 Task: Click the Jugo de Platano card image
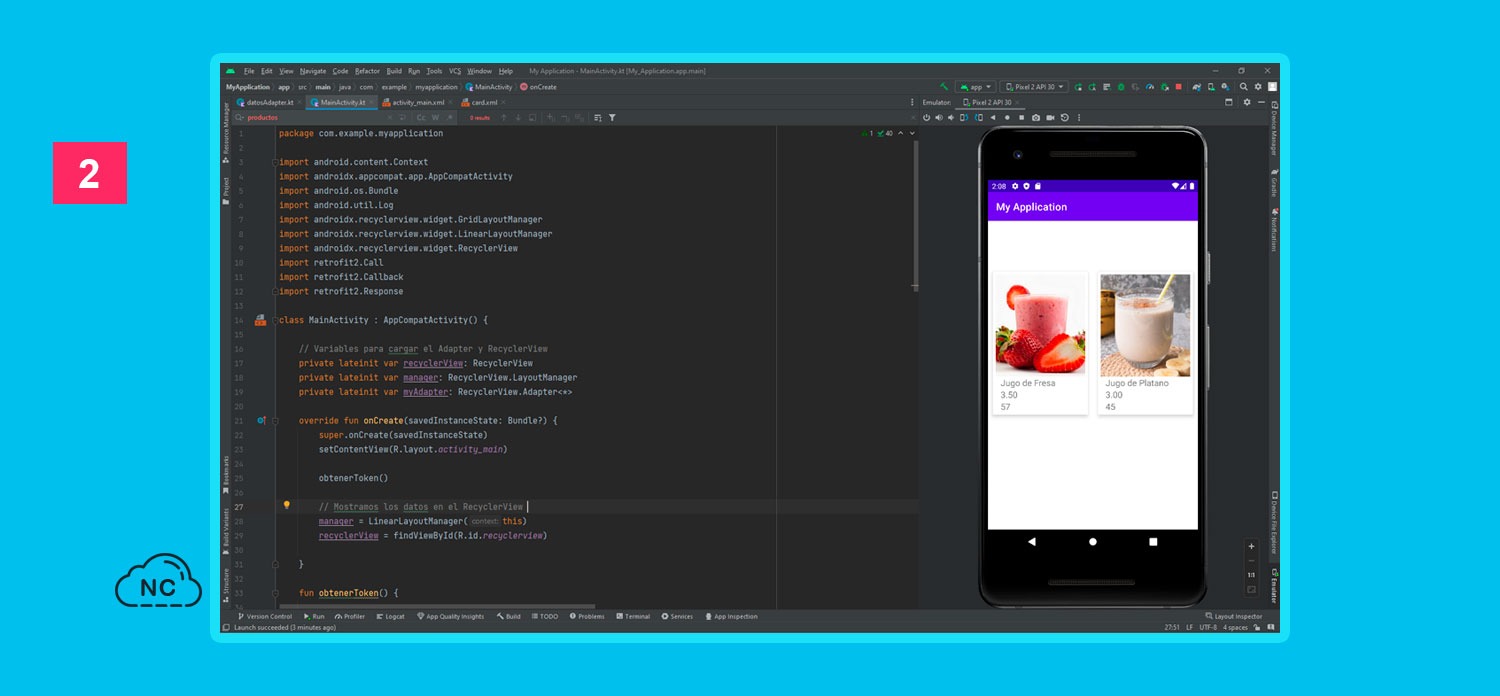click(x=1145, y=324)
